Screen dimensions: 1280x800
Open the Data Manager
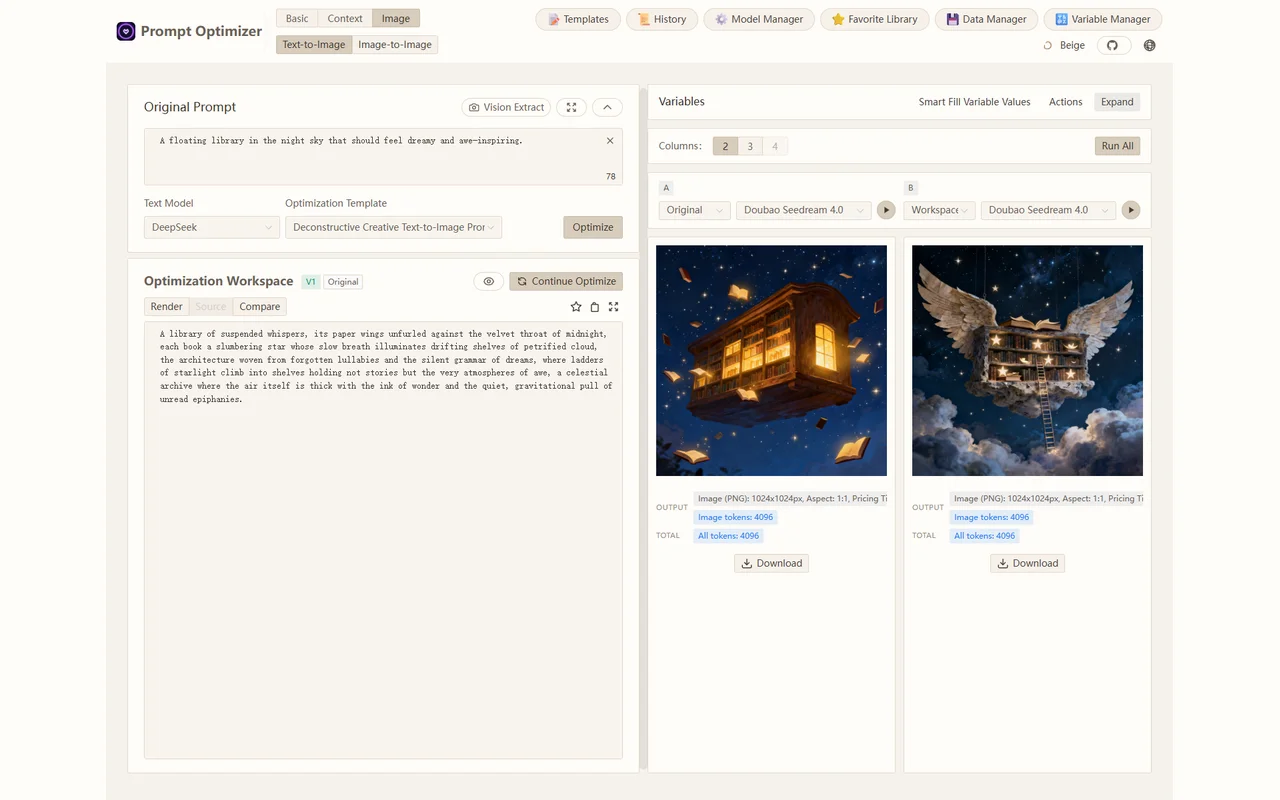(985, 19)
